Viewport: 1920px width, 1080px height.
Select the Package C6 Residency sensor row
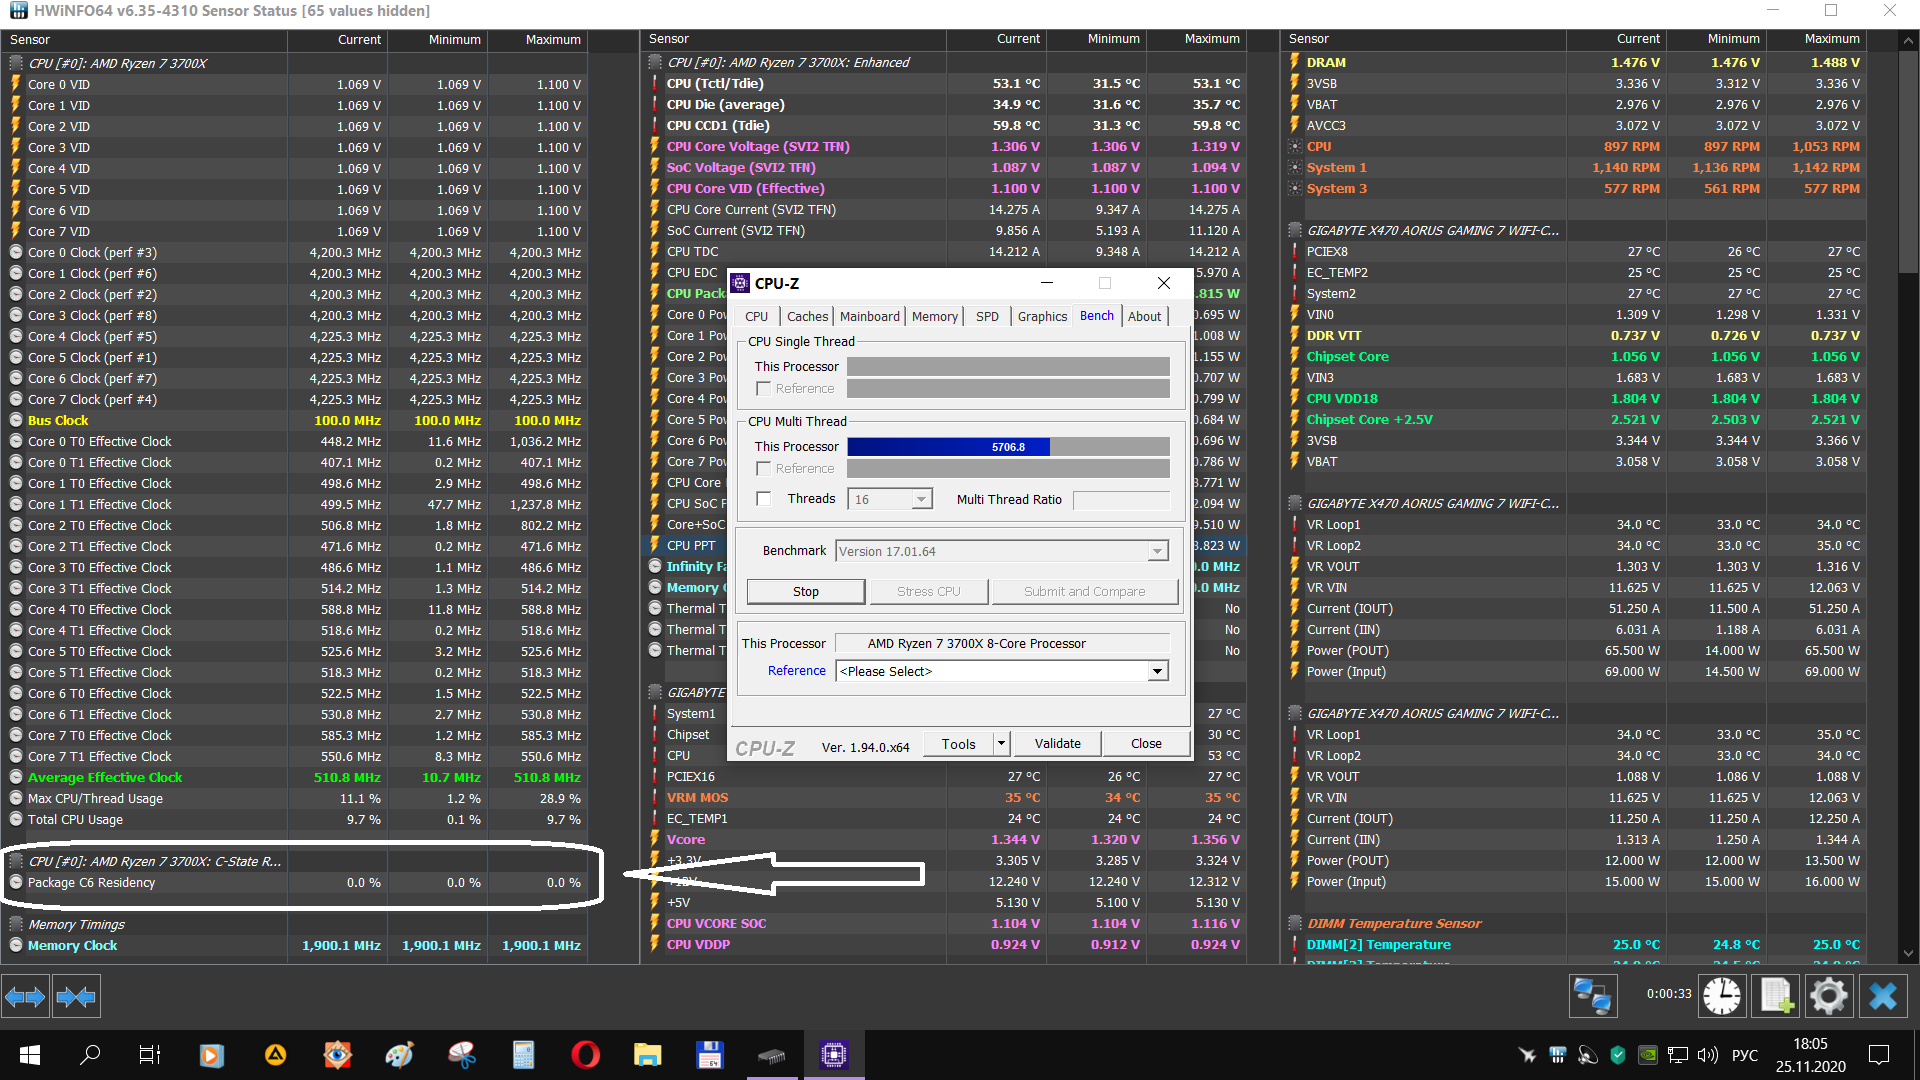pyautogui.click(x=295, y=882)
